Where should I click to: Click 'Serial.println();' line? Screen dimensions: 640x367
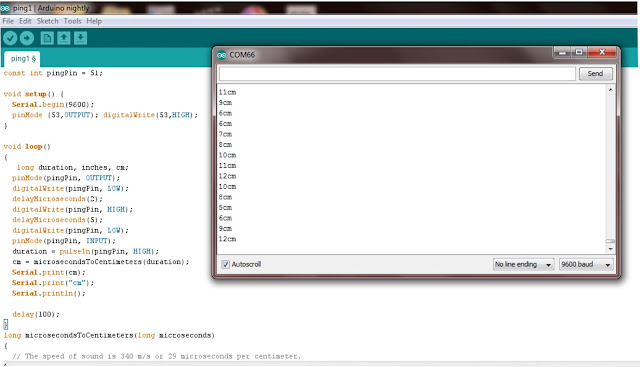pyautogui.click(x=49, y=294)
